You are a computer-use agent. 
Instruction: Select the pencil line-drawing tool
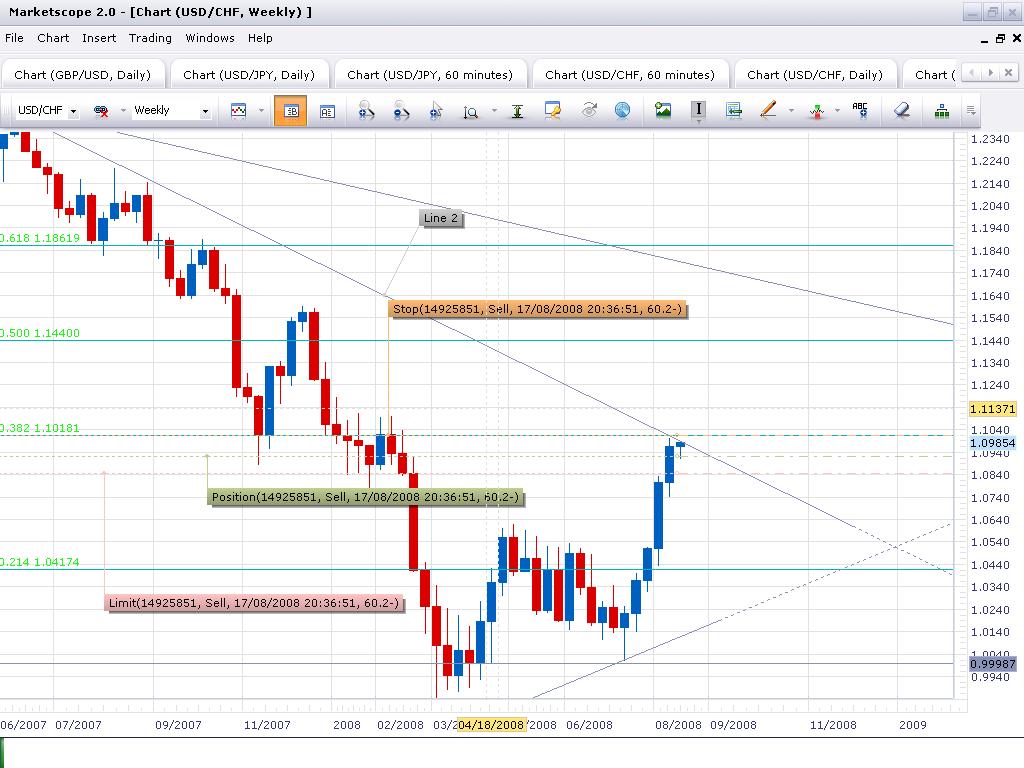[768, 110]
